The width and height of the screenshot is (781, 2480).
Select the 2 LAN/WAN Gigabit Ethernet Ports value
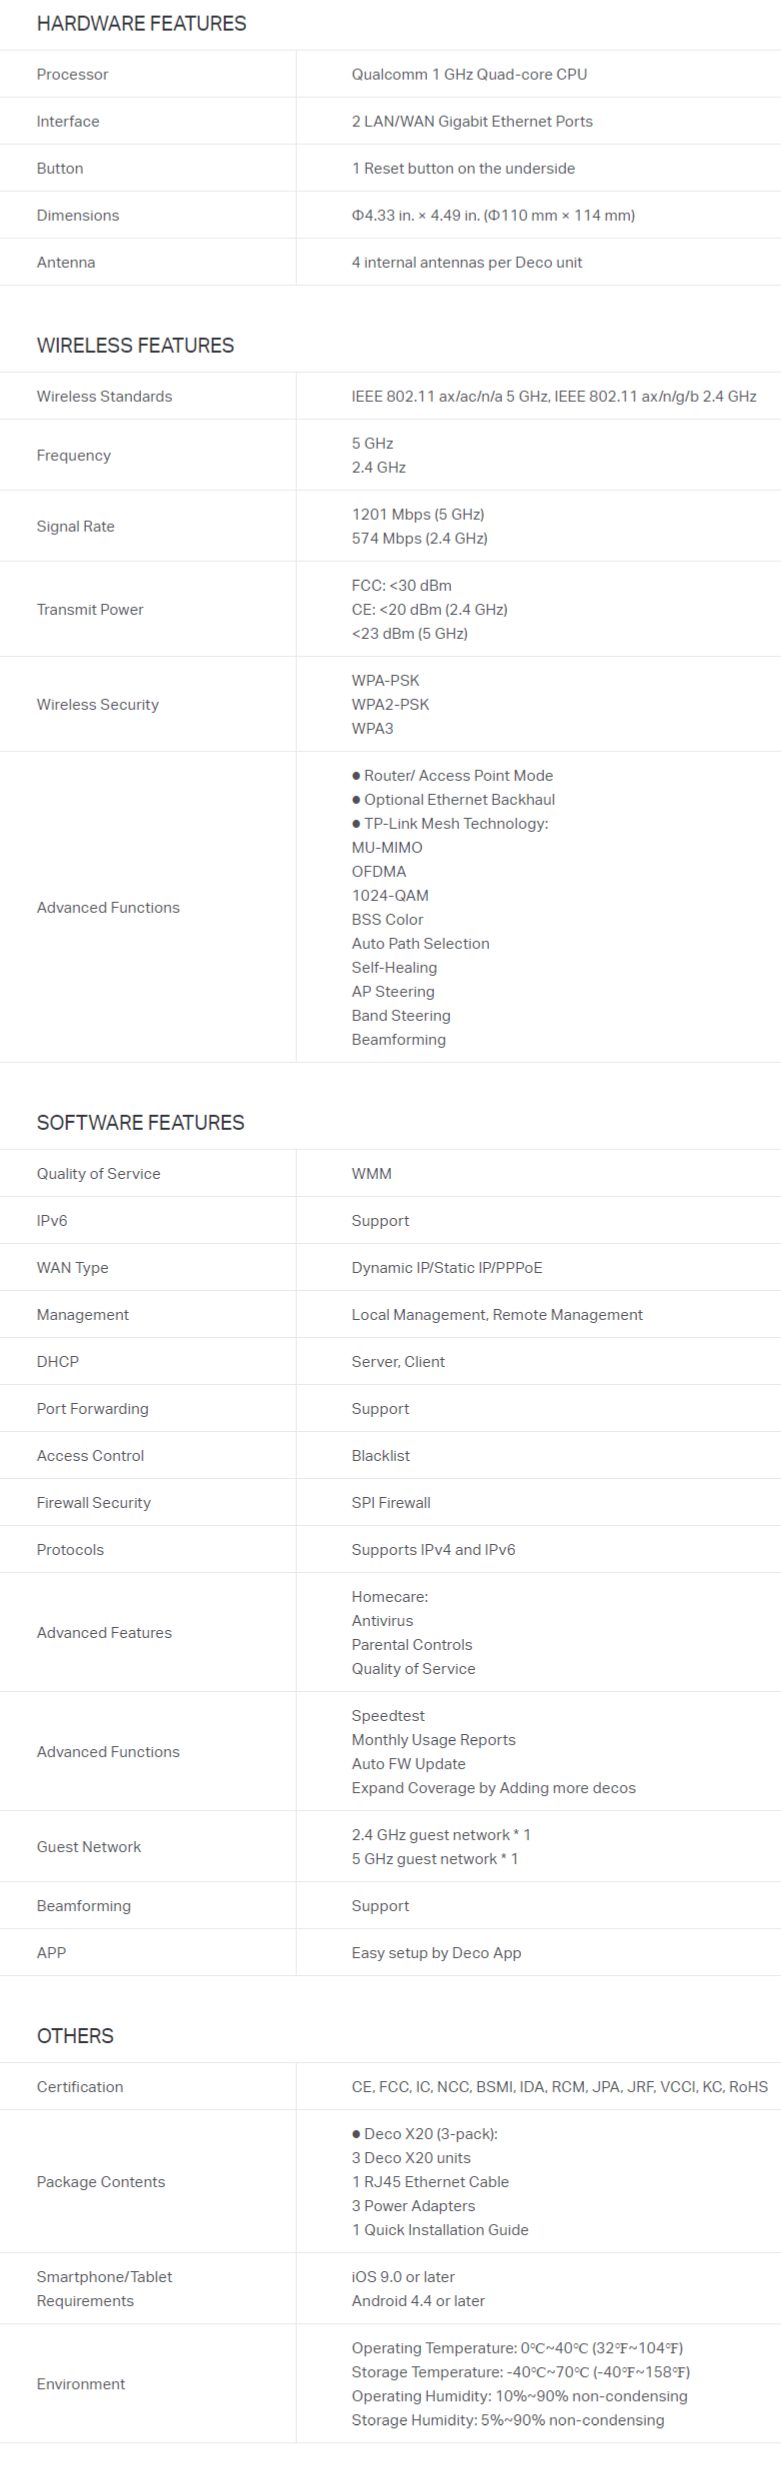pyautogui.click(x=472, y=121)
